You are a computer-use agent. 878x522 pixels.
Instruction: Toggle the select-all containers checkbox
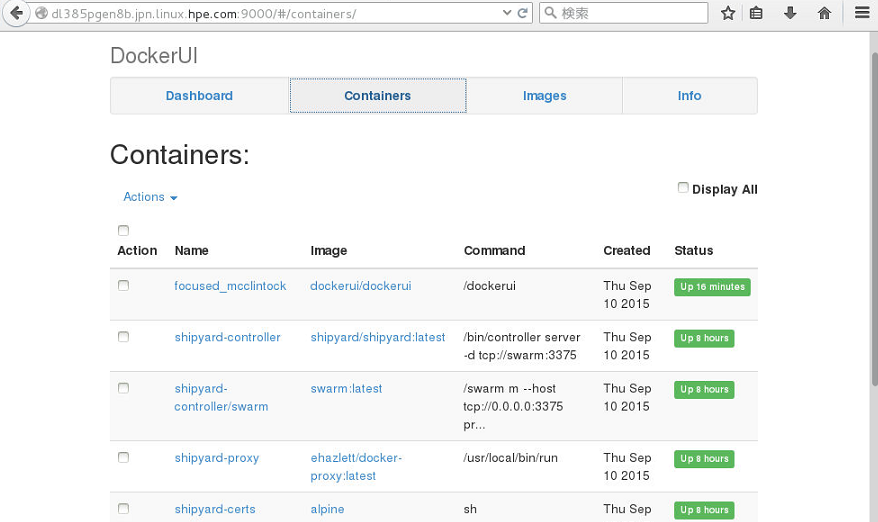tap(123, 230)
